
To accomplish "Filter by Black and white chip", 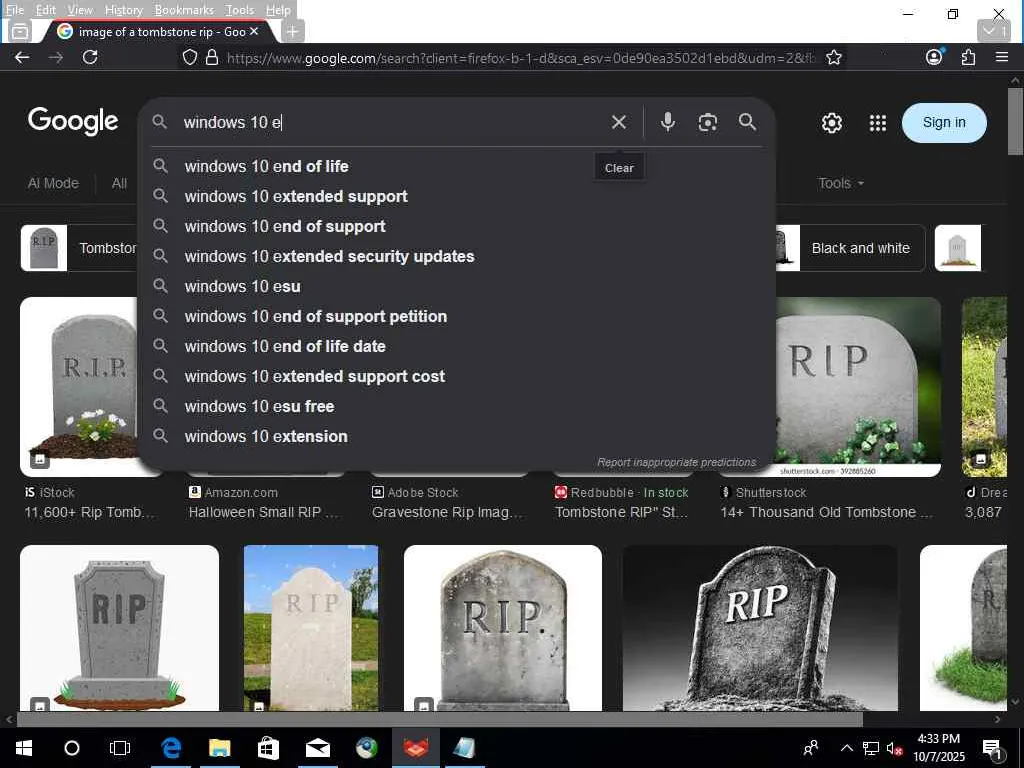I will pos(849,248).
